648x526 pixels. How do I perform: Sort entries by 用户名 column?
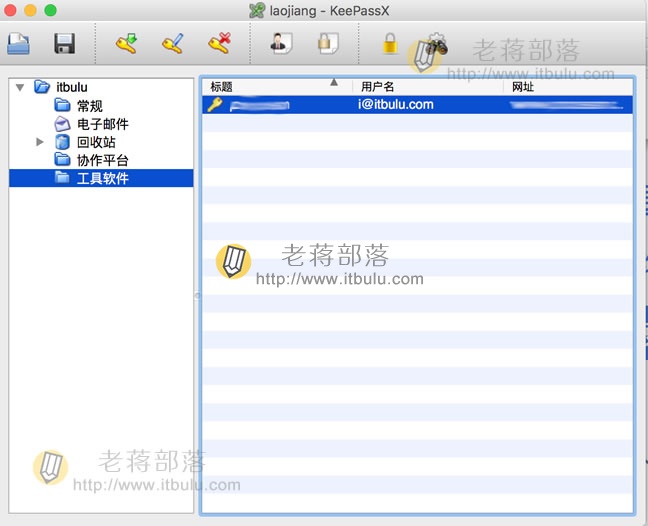(428, 87)
